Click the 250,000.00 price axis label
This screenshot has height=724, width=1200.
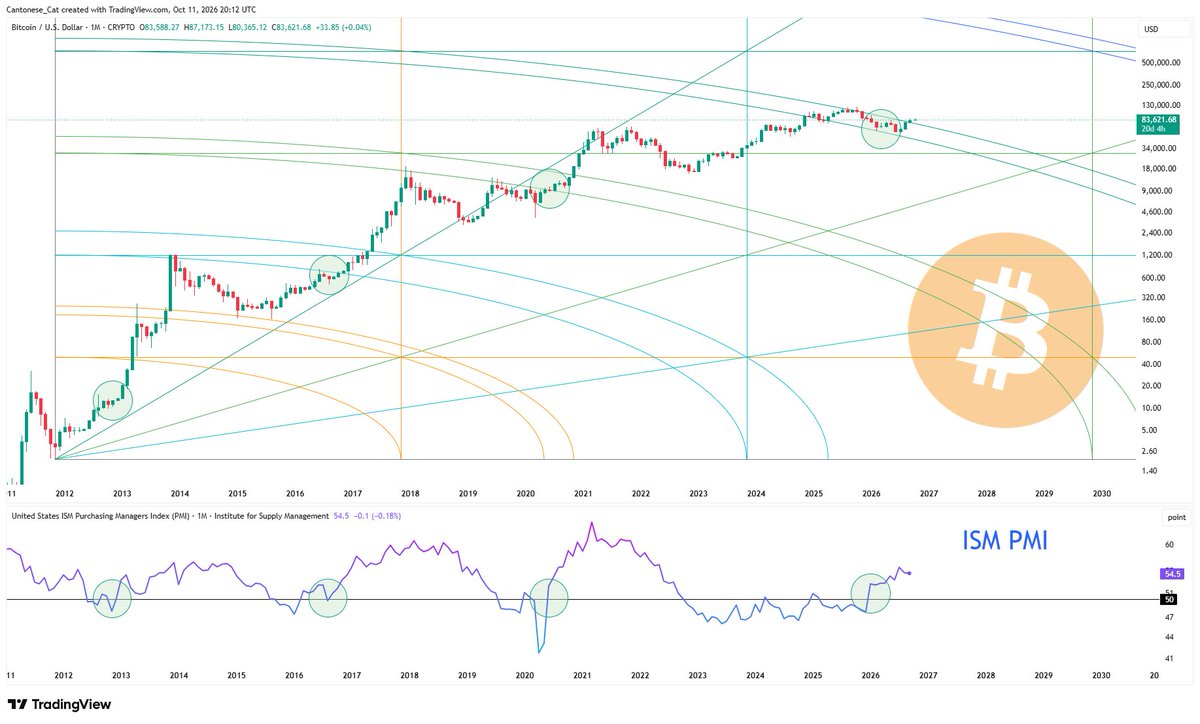[1163, 84]
